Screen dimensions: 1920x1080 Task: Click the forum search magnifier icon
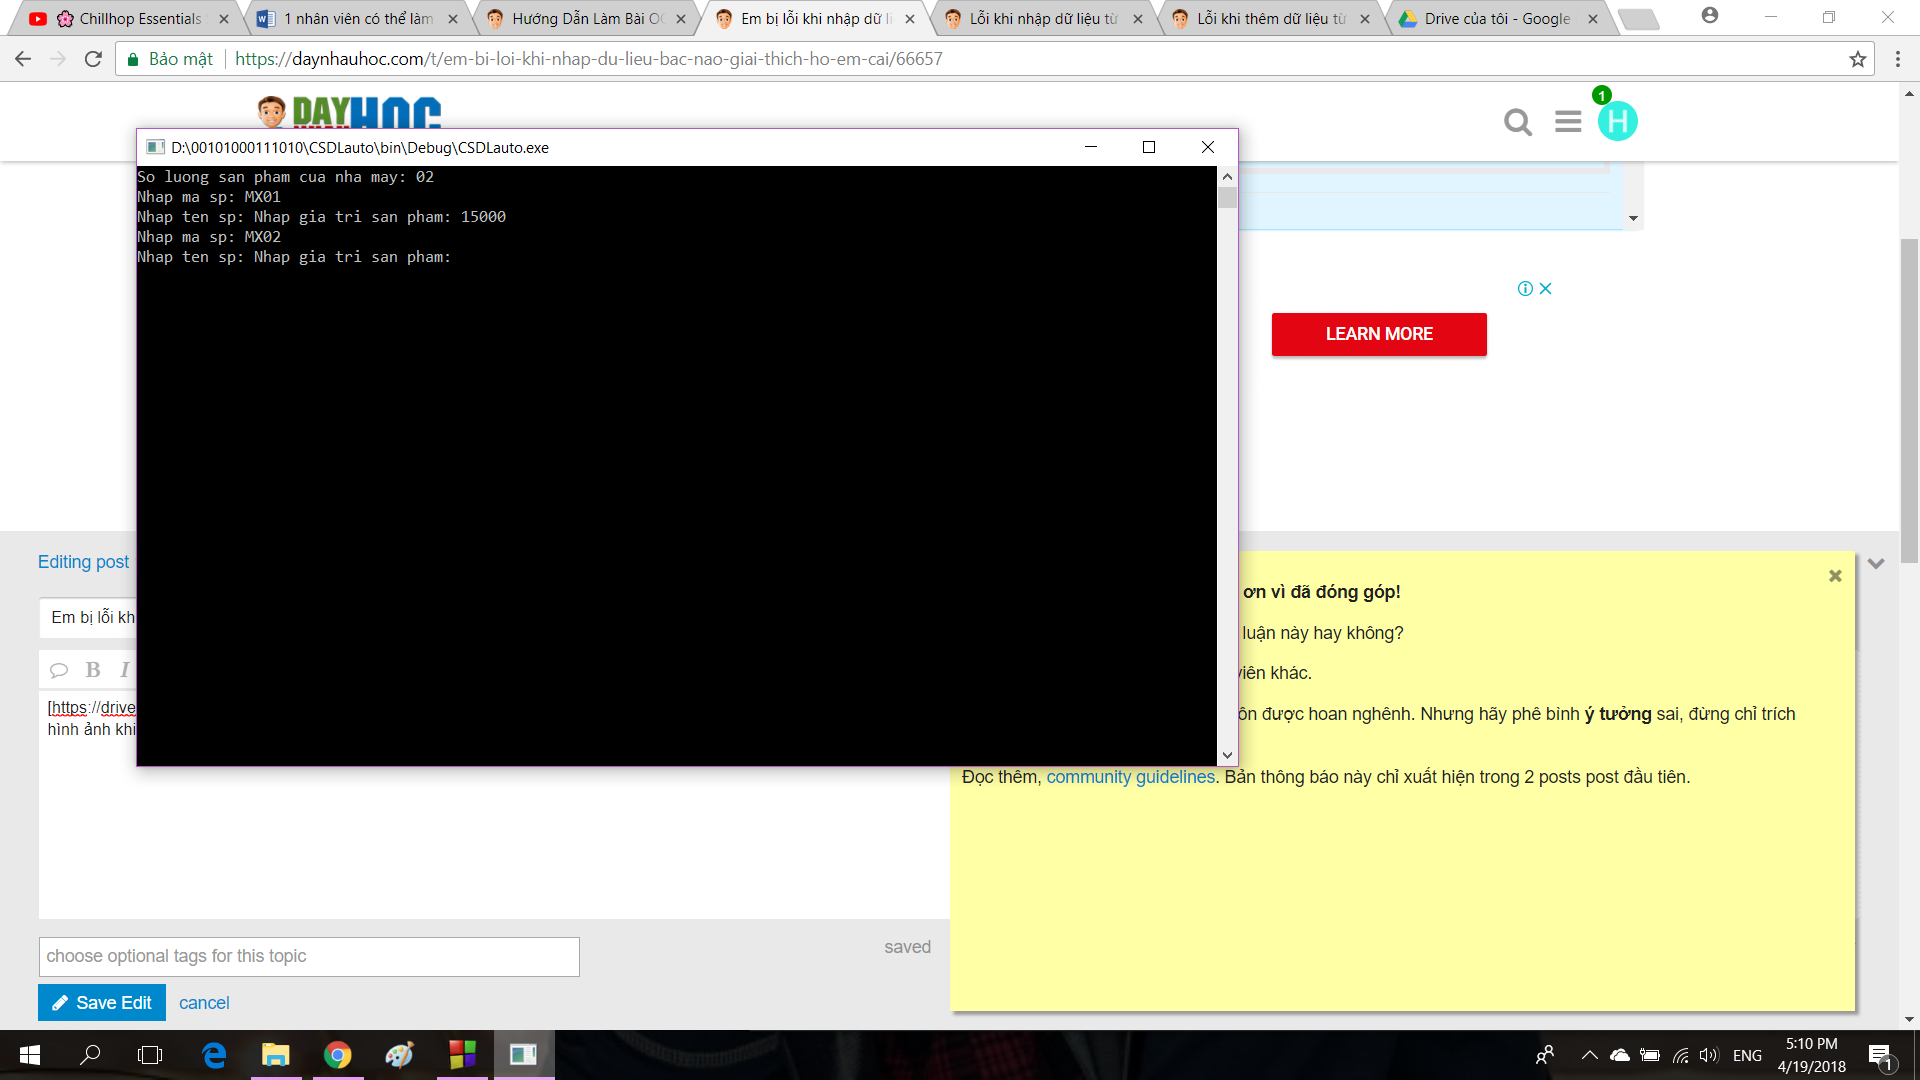(1517, 122)
